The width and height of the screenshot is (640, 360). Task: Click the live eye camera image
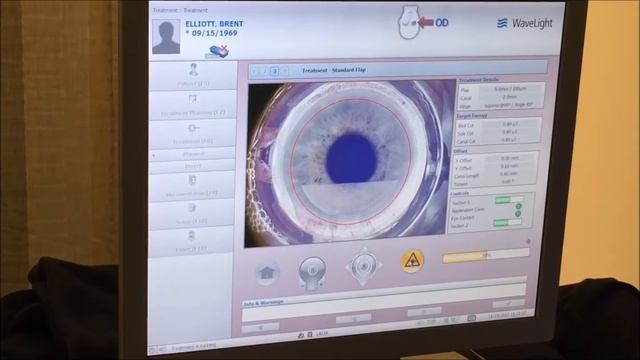(x=349, y=163)
